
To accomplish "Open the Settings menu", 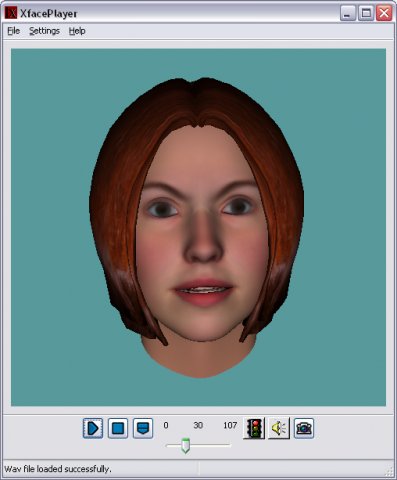I will pyautogui.click(x=44, y=31).
